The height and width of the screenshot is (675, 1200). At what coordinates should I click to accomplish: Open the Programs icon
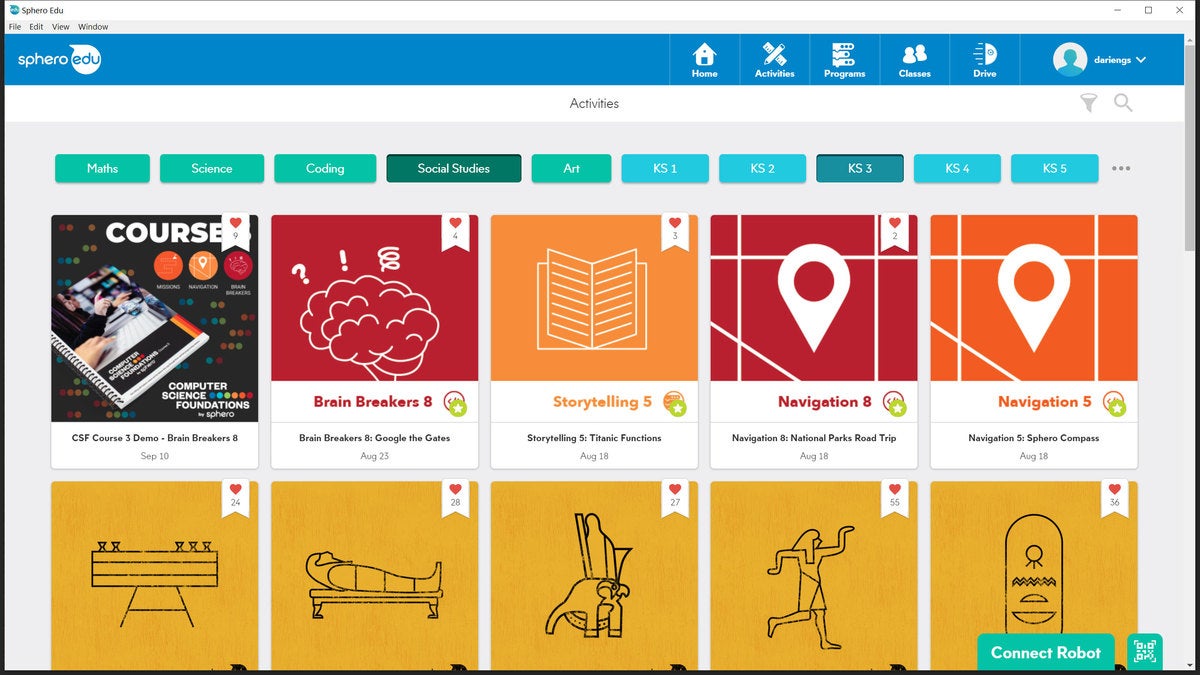click(844, 54)
